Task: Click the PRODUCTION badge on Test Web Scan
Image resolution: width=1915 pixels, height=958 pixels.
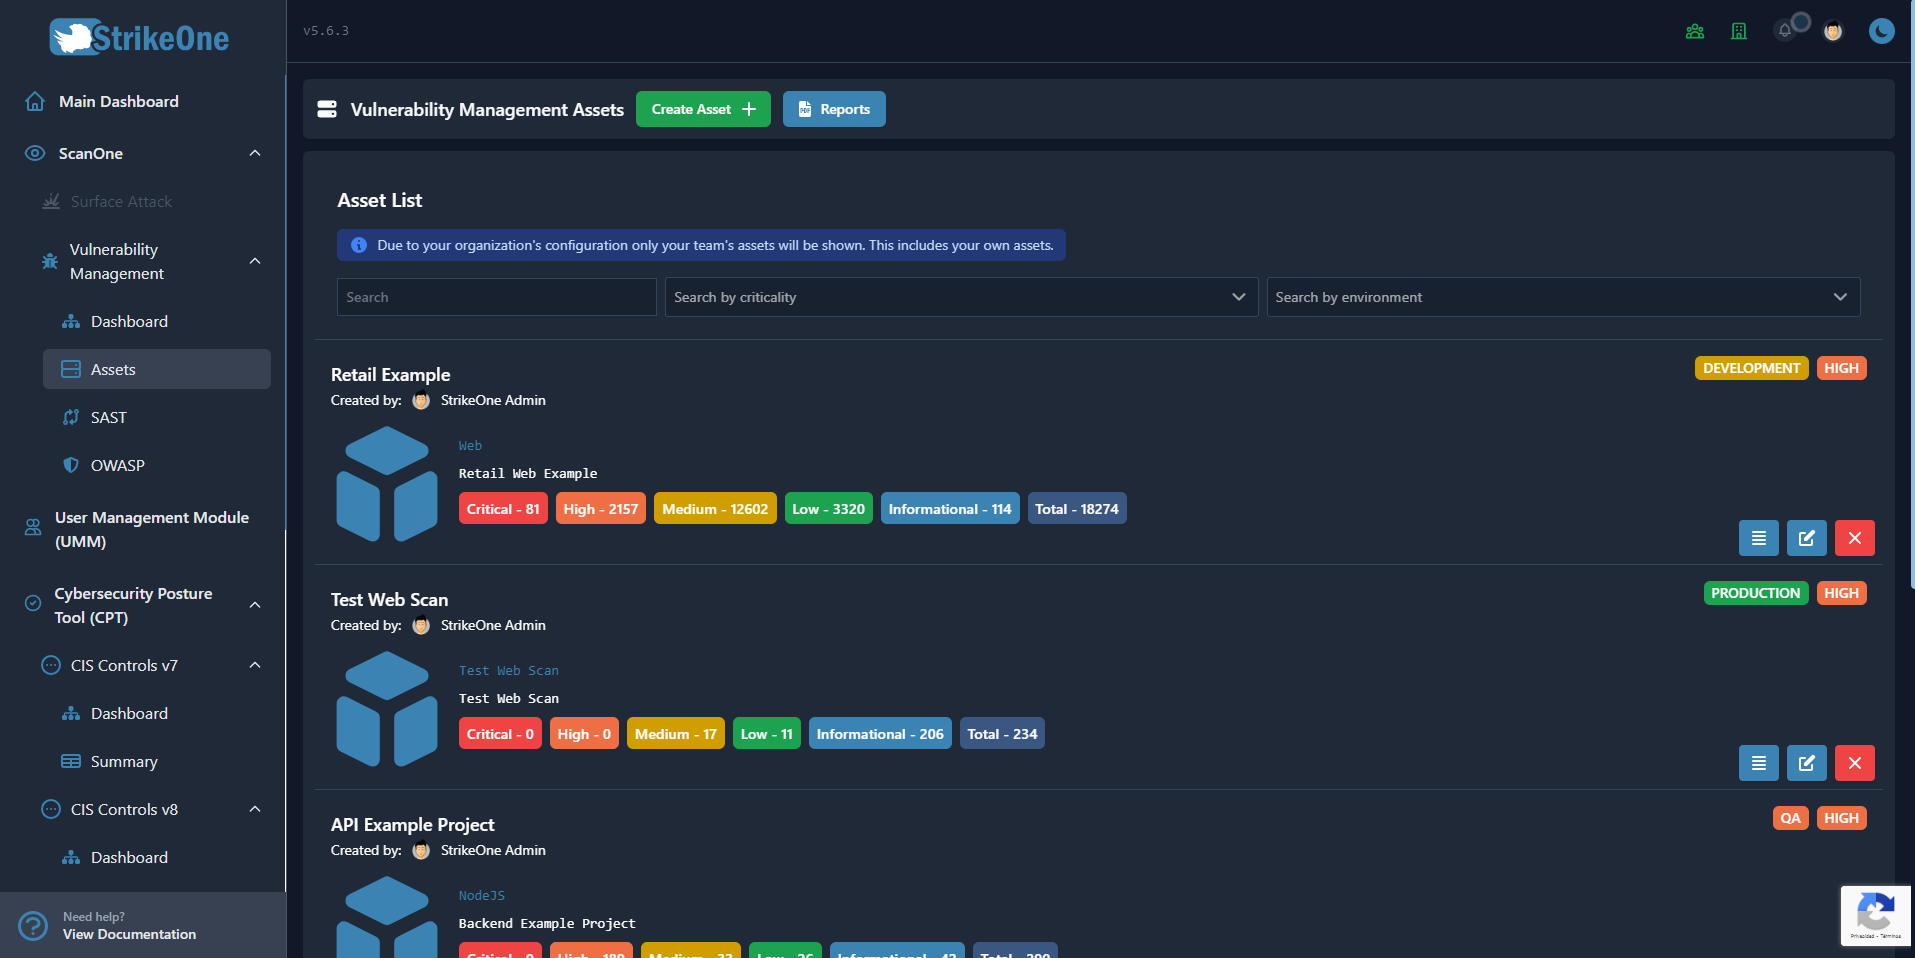Action: 1755,593
